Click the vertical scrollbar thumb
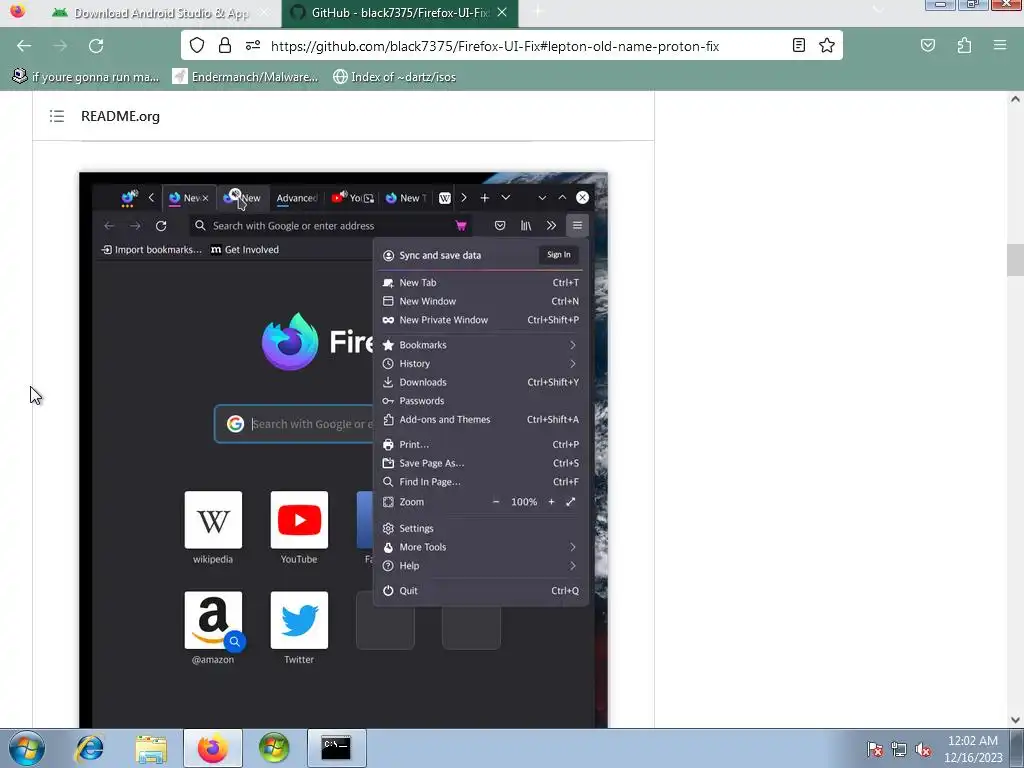Image resolution: width=1024 pixels, height=768 pixels. click(x=1015, y=260)
